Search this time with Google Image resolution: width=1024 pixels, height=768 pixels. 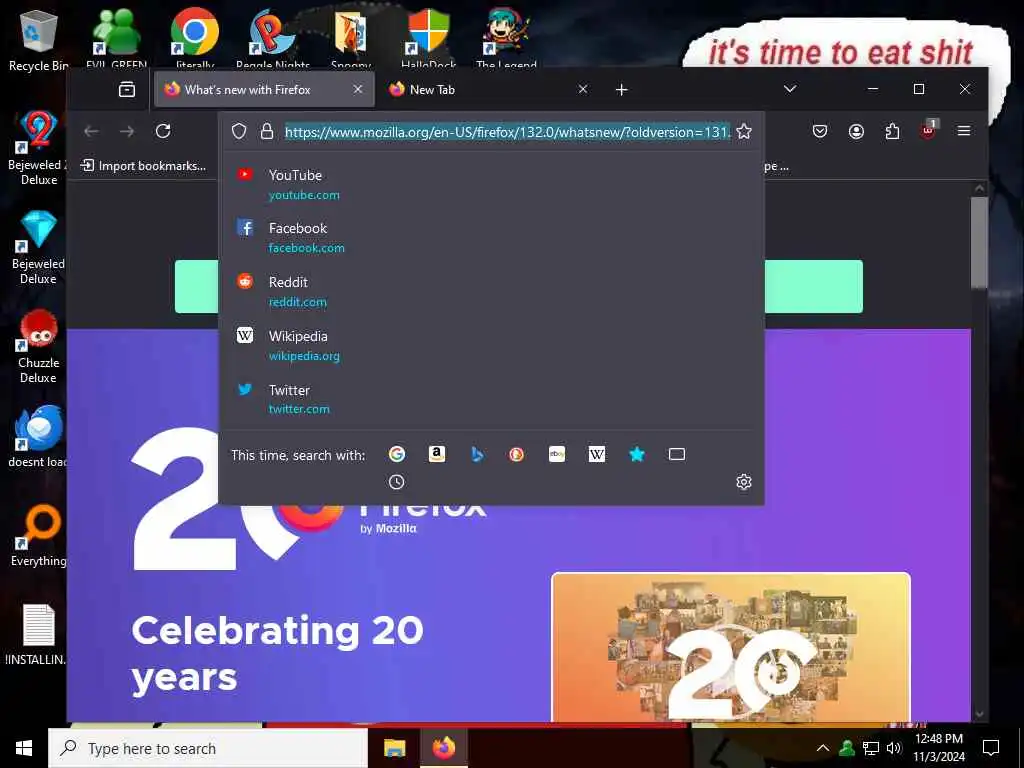pyautogui.click(x=396, y=454)
